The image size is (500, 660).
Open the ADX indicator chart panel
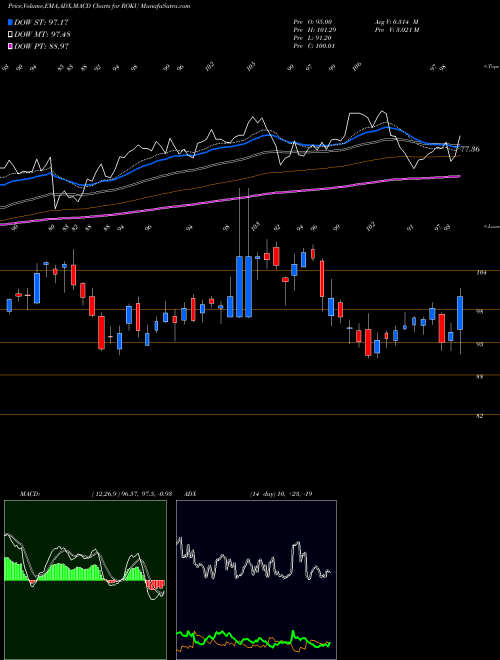[x=256, y=580]
